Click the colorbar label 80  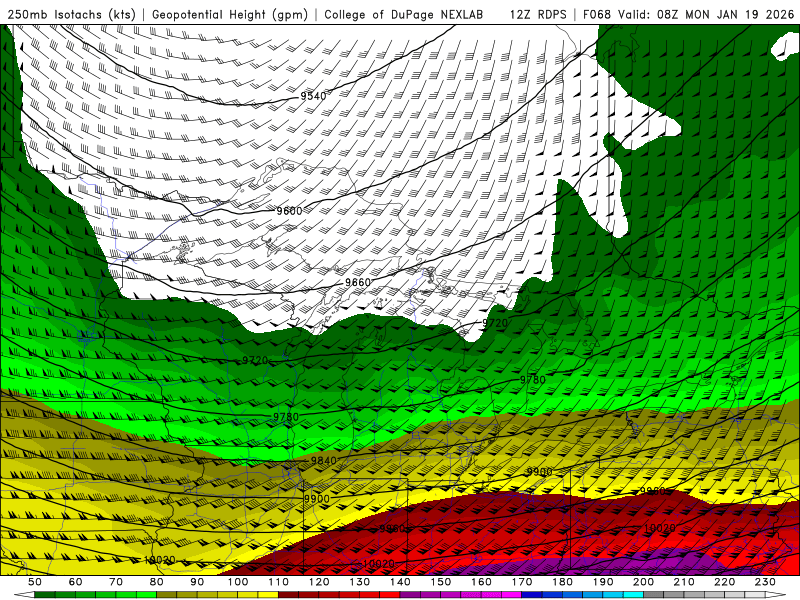pyautogui.click(x=156, y=582)
